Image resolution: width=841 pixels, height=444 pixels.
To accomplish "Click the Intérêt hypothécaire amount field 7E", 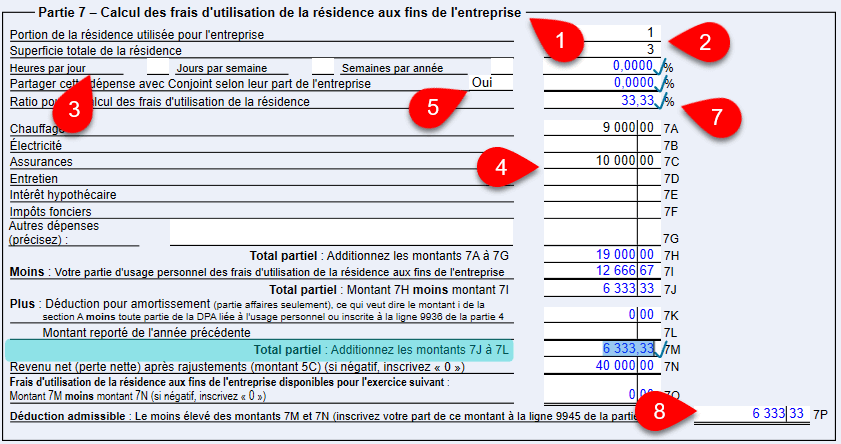I will point(602,194).
